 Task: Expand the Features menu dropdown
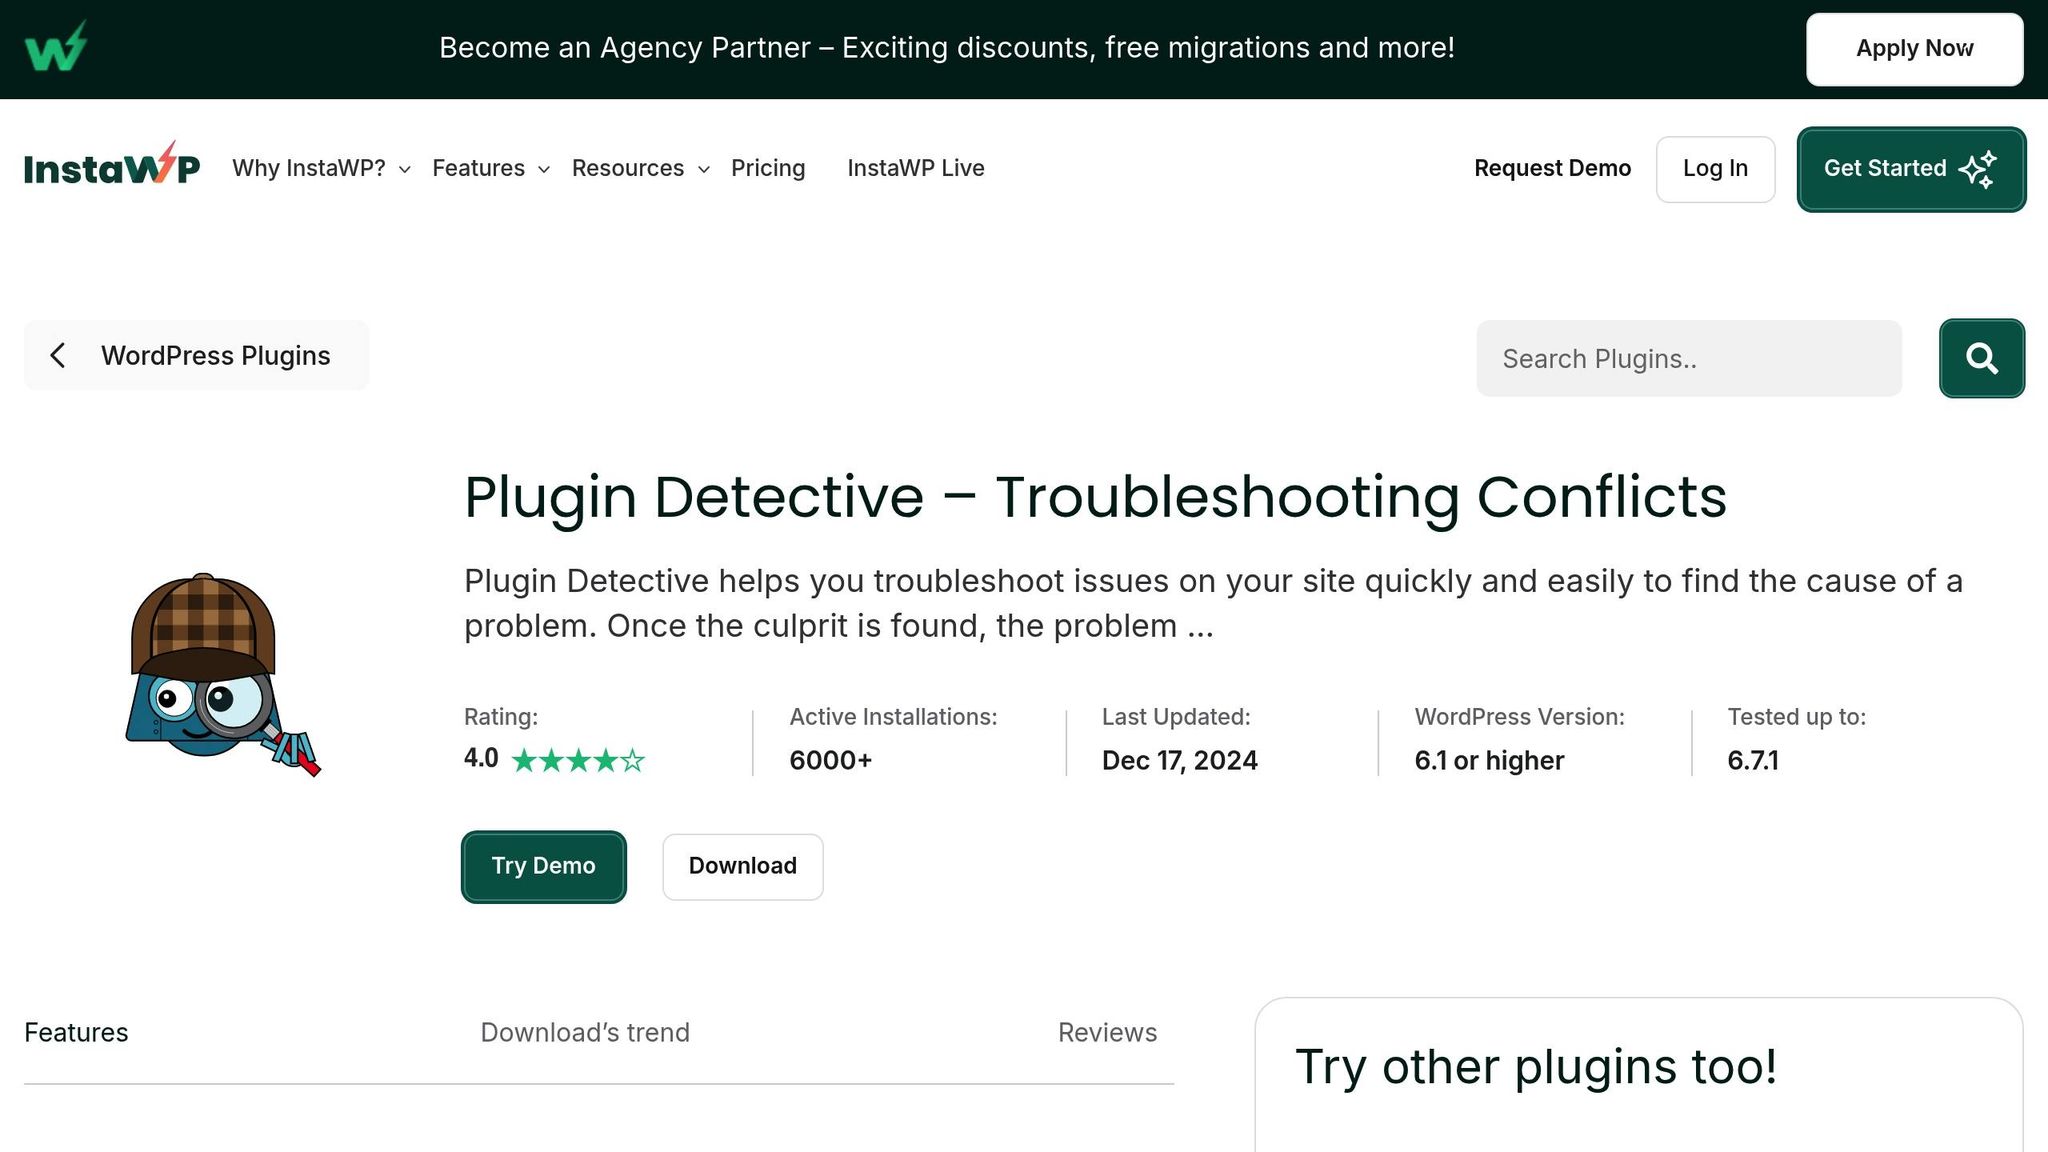(x=491, y=168)
